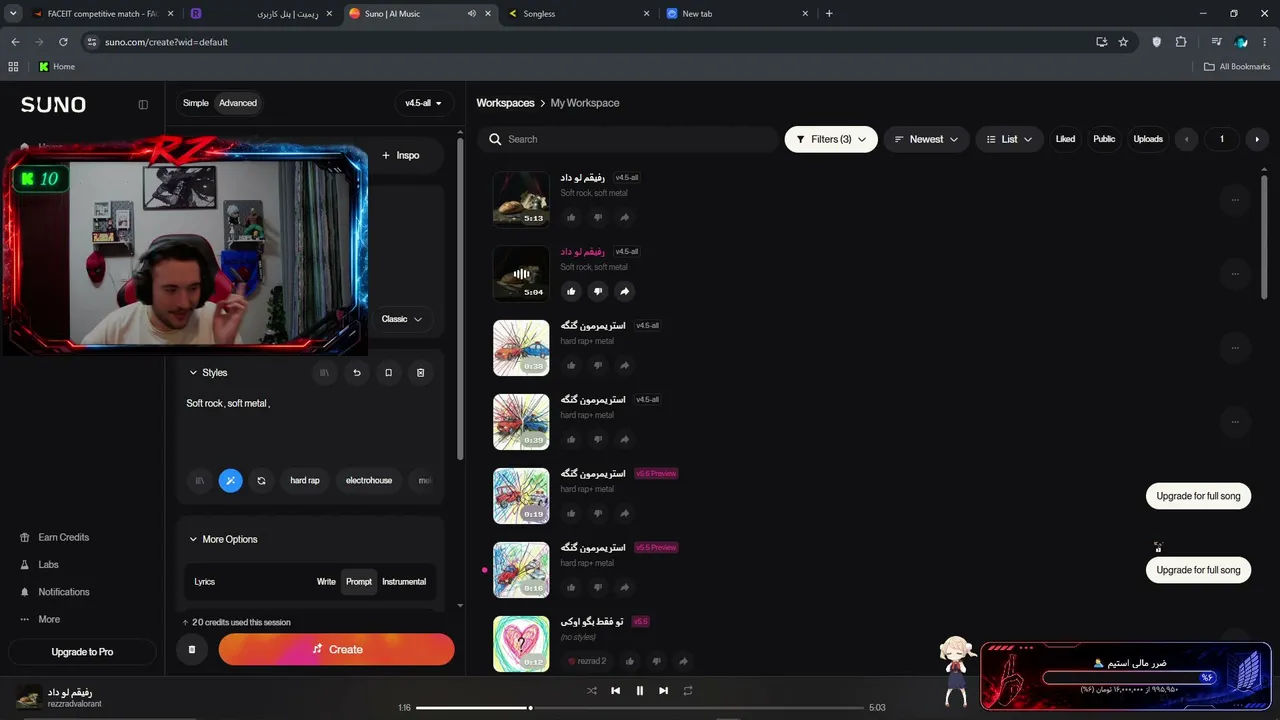The image size is (1280, 720).
Task: Collapse the More Options section
Action: [223, 540]
